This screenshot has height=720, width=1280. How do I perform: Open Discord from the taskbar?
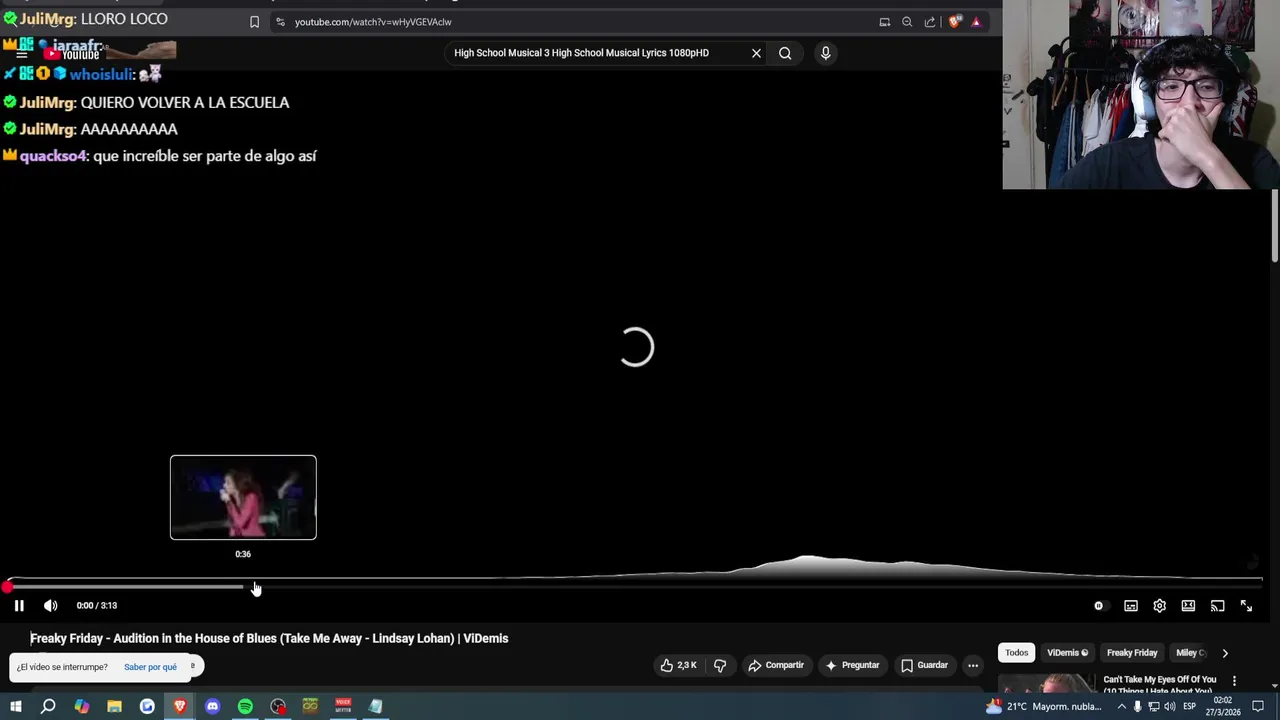click(x=212, y=706)
